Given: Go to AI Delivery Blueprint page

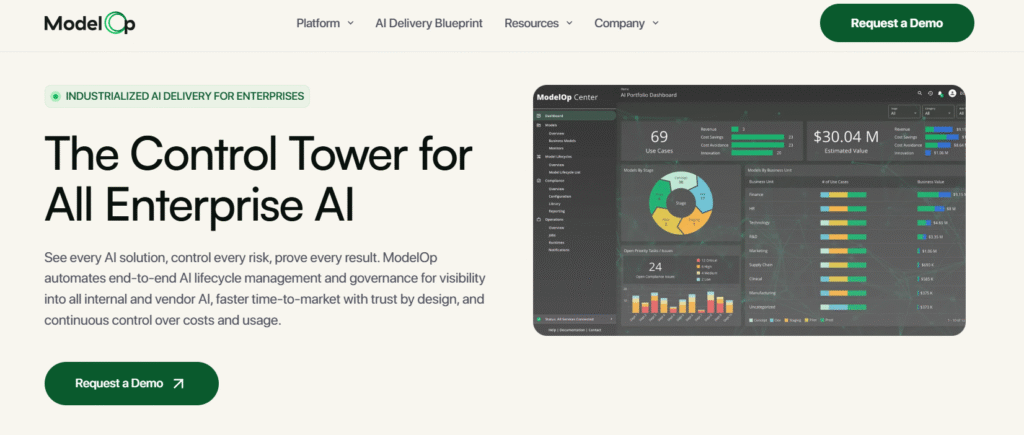Looking at the screenshot, I should 429,23.
